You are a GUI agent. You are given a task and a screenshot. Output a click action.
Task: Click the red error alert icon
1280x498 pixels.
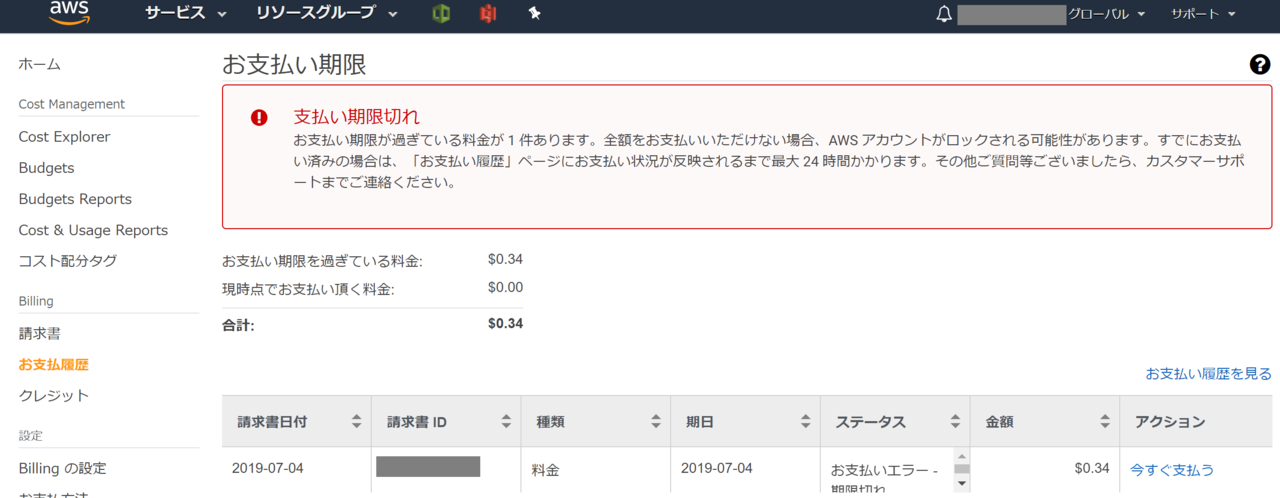click(259, 117)
